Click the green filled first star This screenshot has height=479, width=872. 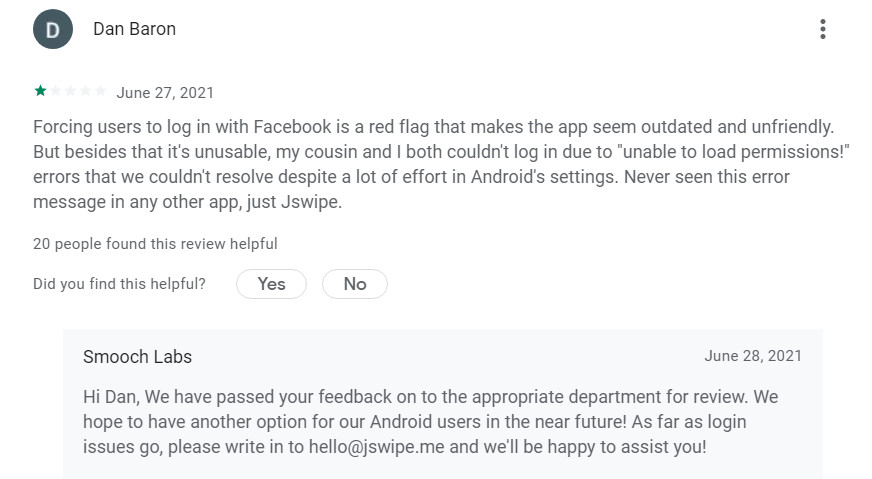coord(40,91)
